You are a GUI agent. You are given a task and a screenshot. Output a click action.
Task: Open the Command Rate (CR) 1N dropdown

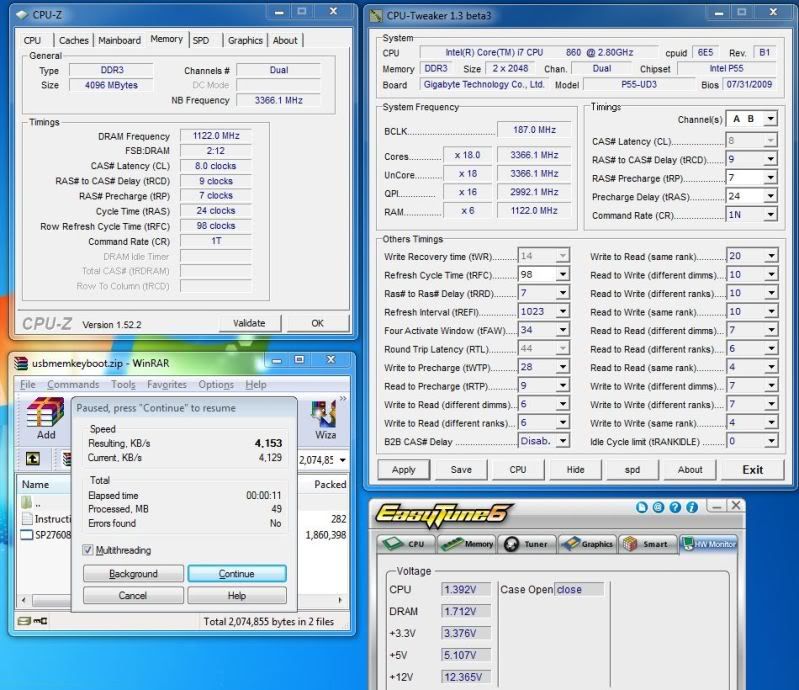(770, 215)
